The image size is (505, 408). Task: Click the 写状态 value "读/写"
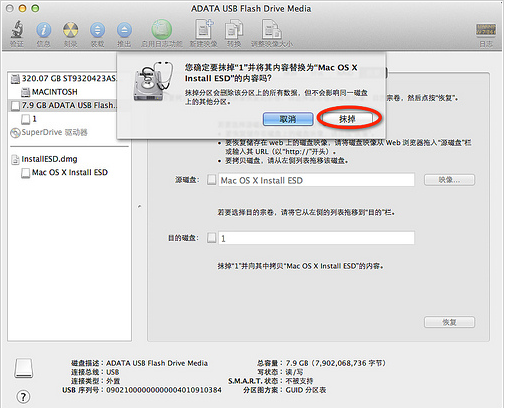(x=294, y=372)
